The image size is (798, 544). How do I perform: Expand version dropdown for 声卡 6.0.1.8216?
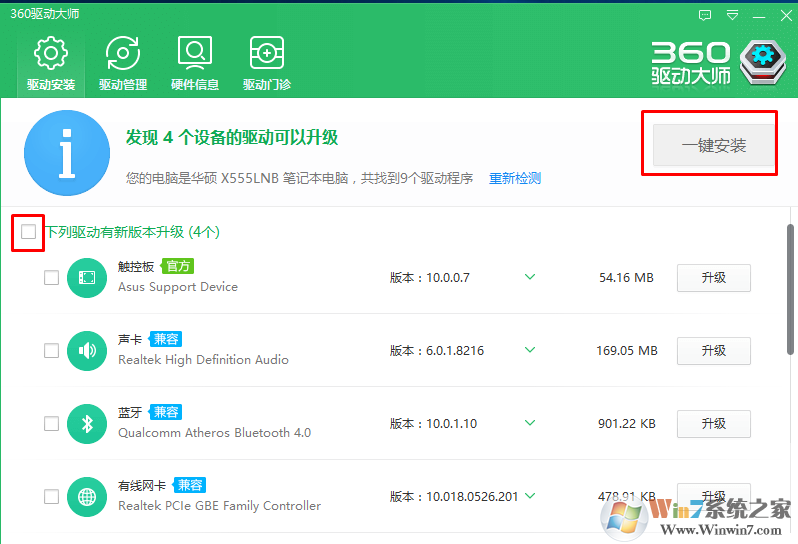click(530, 350)
